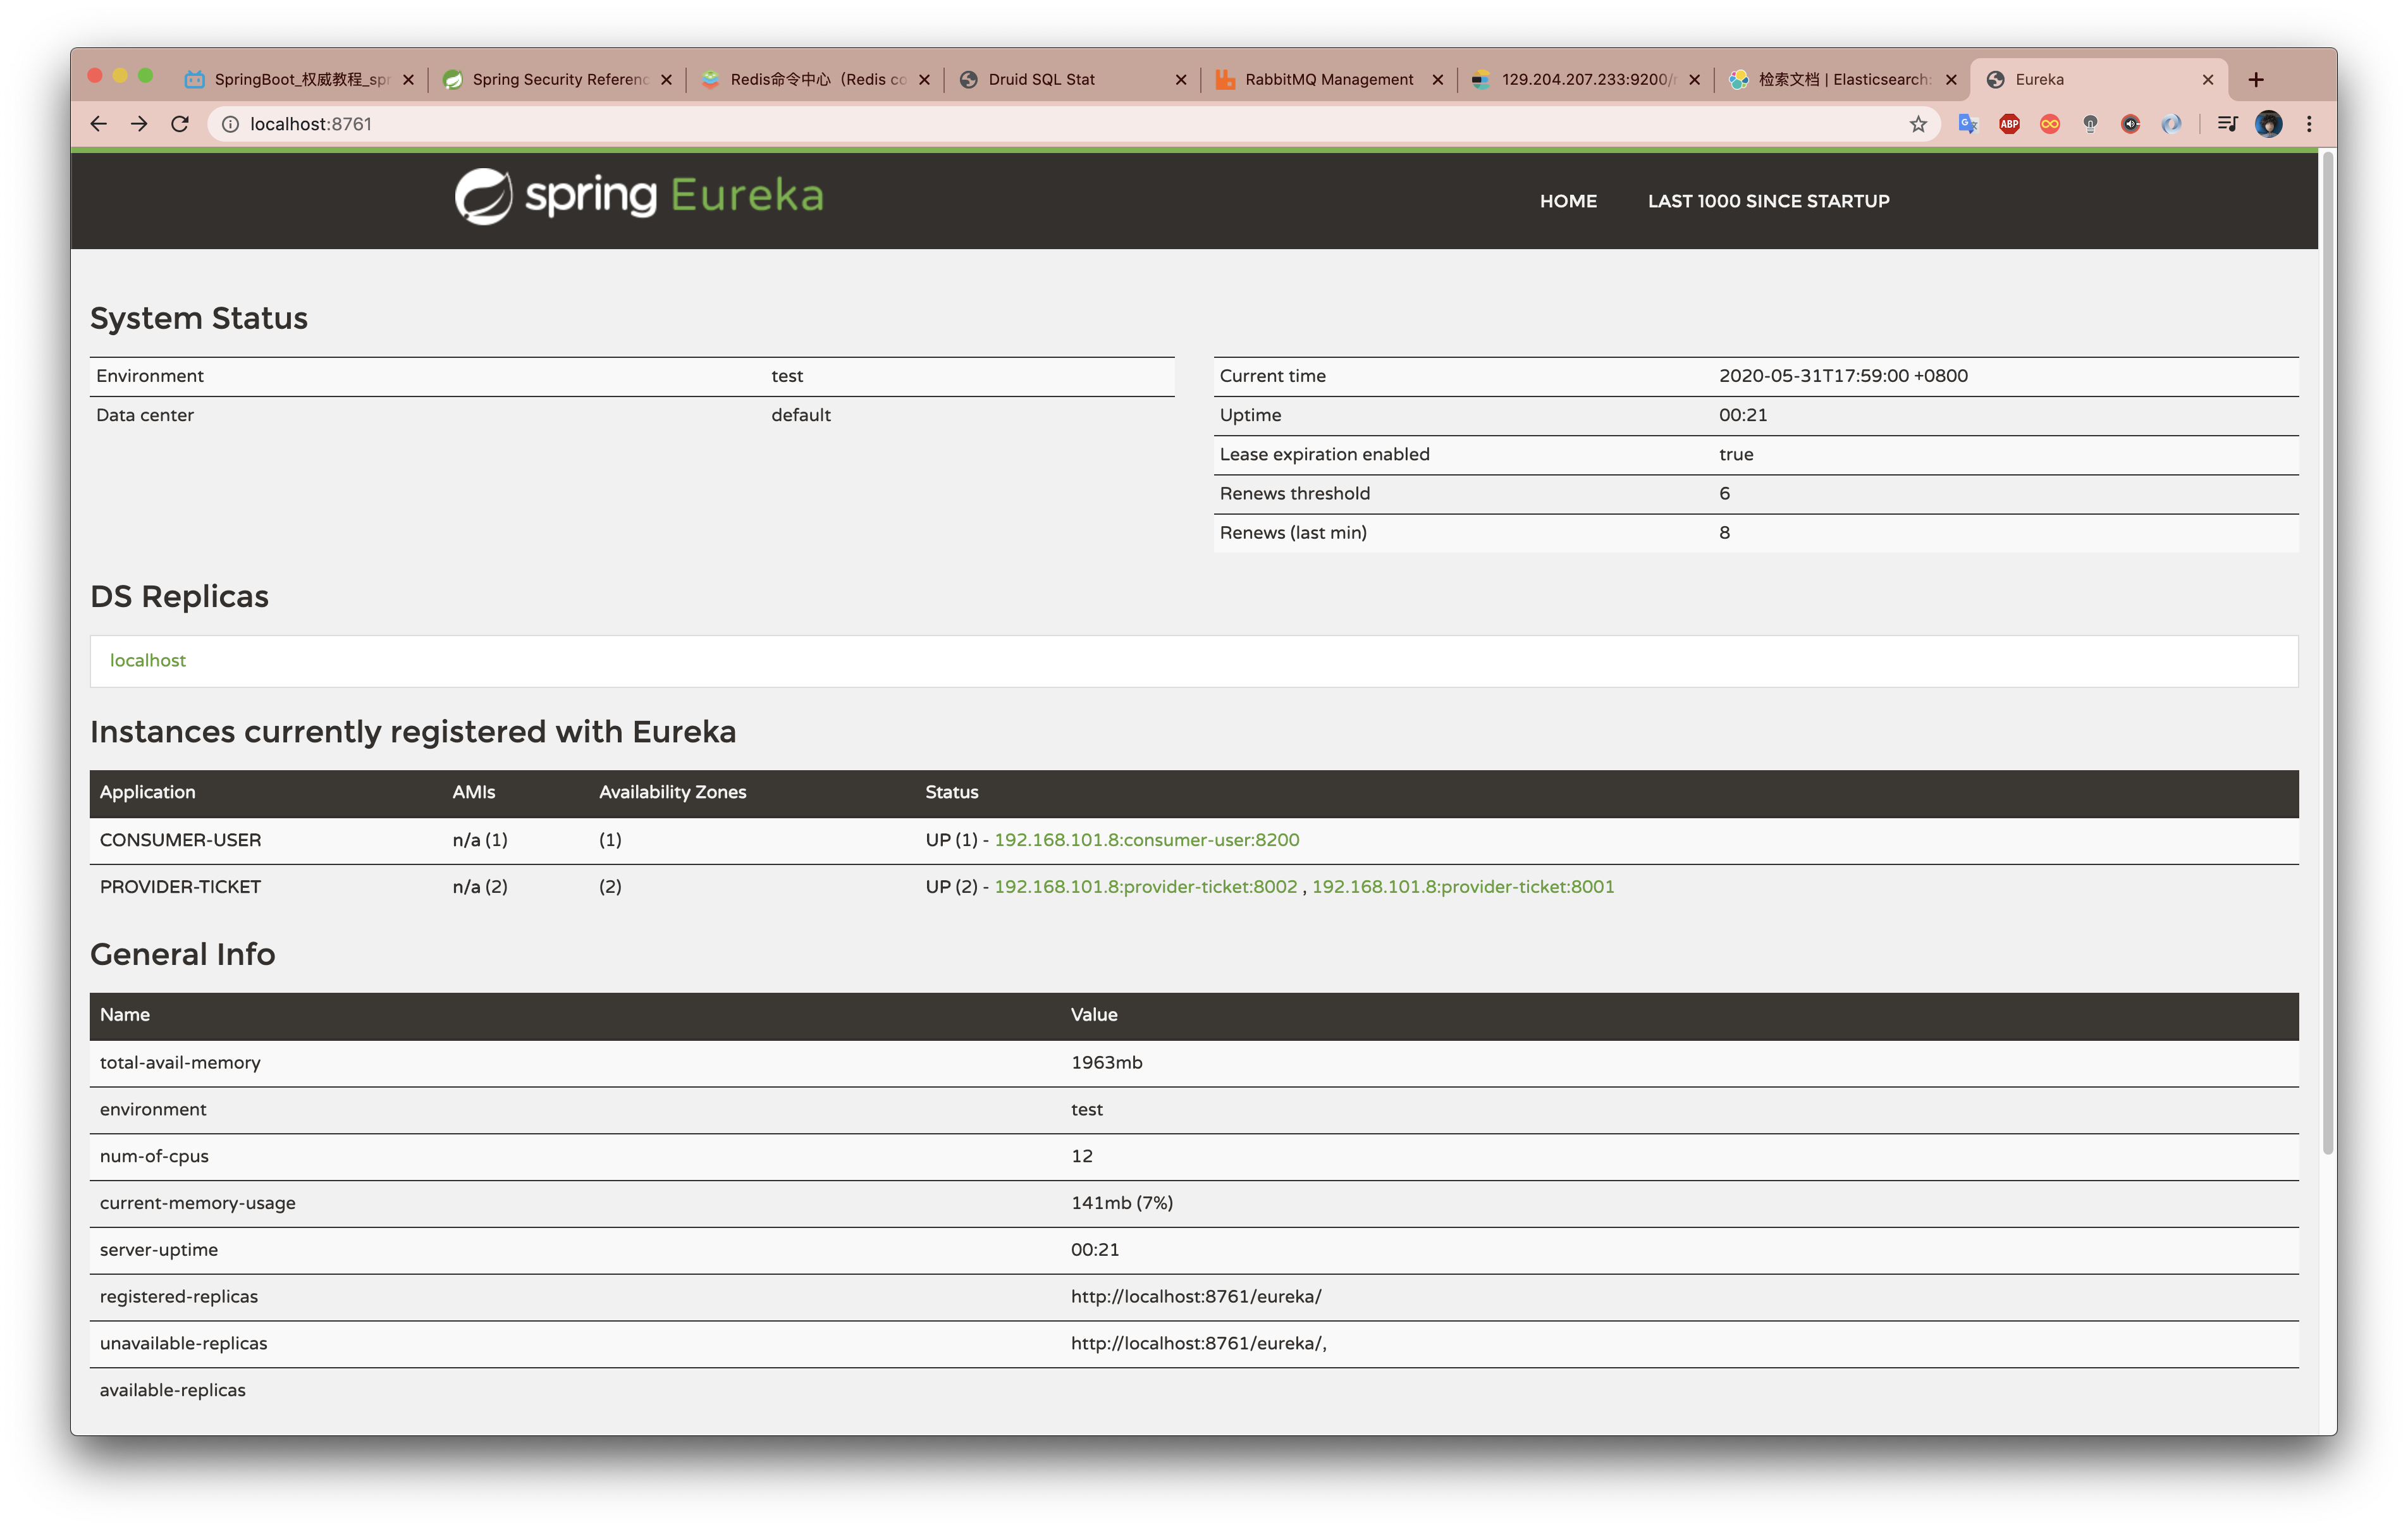Click the Data center value default
The height and width of the screenshot is (1529, 2408).
(801, 415)
